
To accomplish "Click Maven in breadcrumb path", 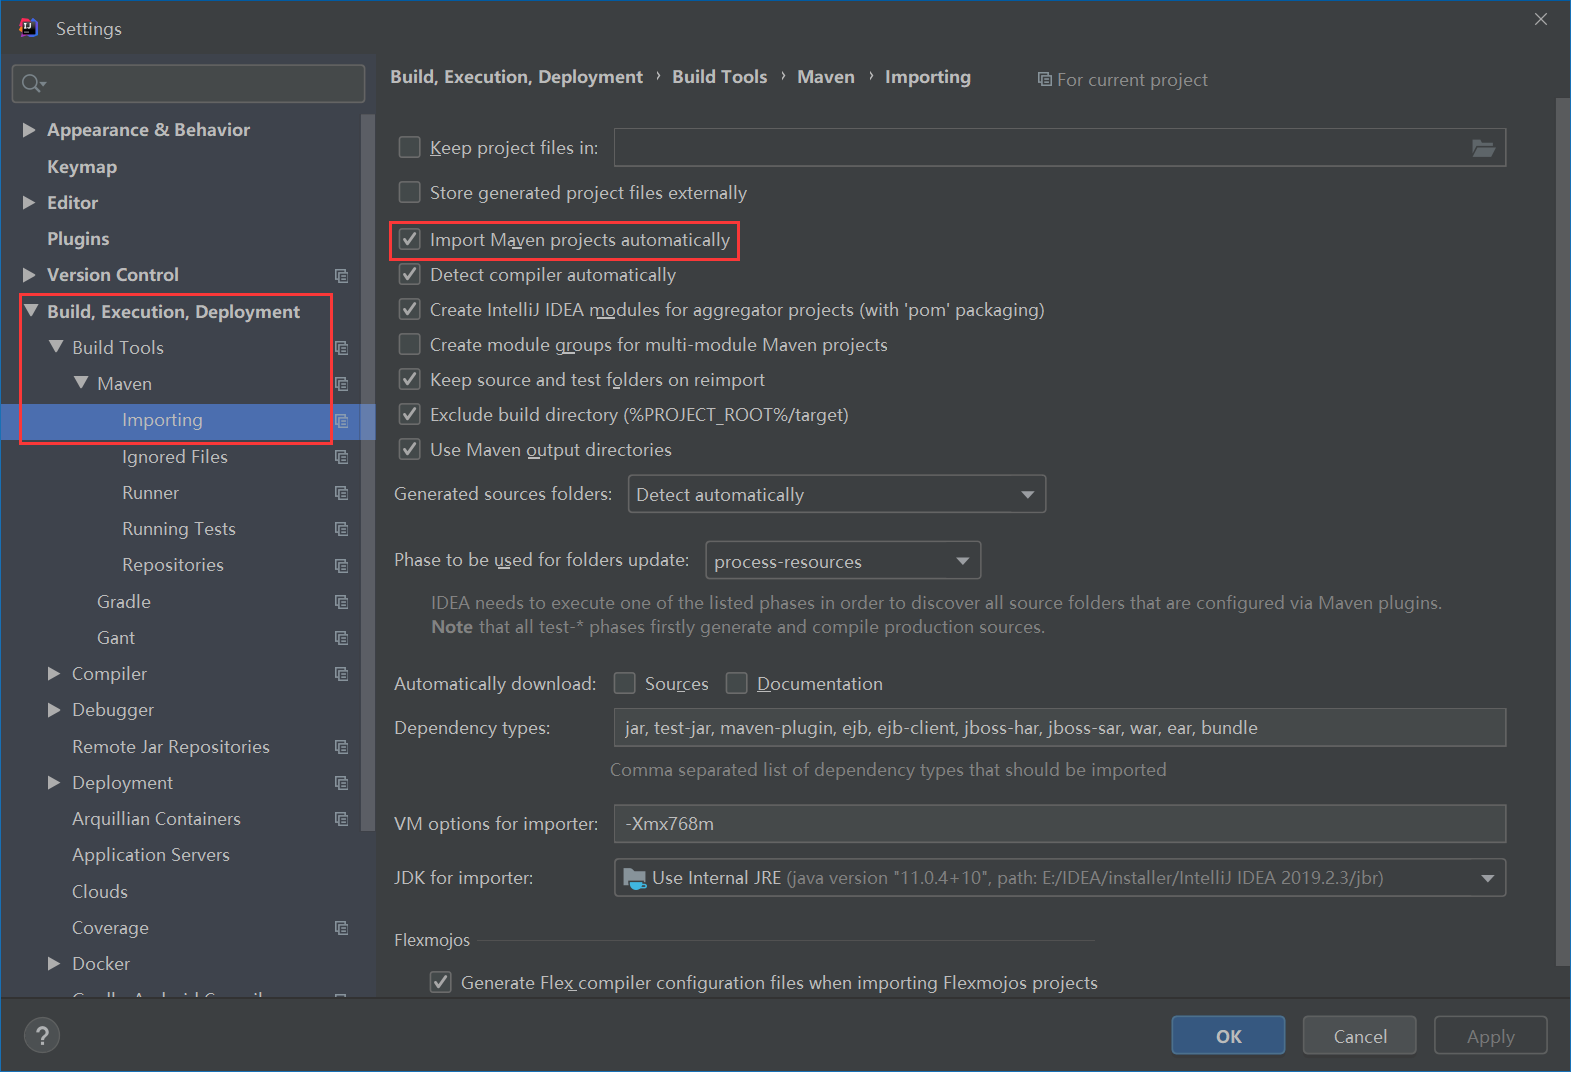I will click(826, 77).
